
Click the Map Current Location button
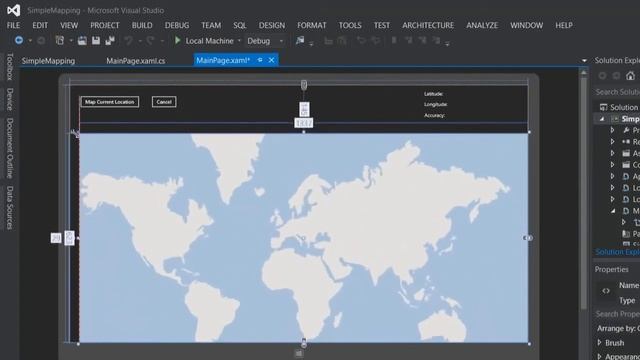point(110,102)
